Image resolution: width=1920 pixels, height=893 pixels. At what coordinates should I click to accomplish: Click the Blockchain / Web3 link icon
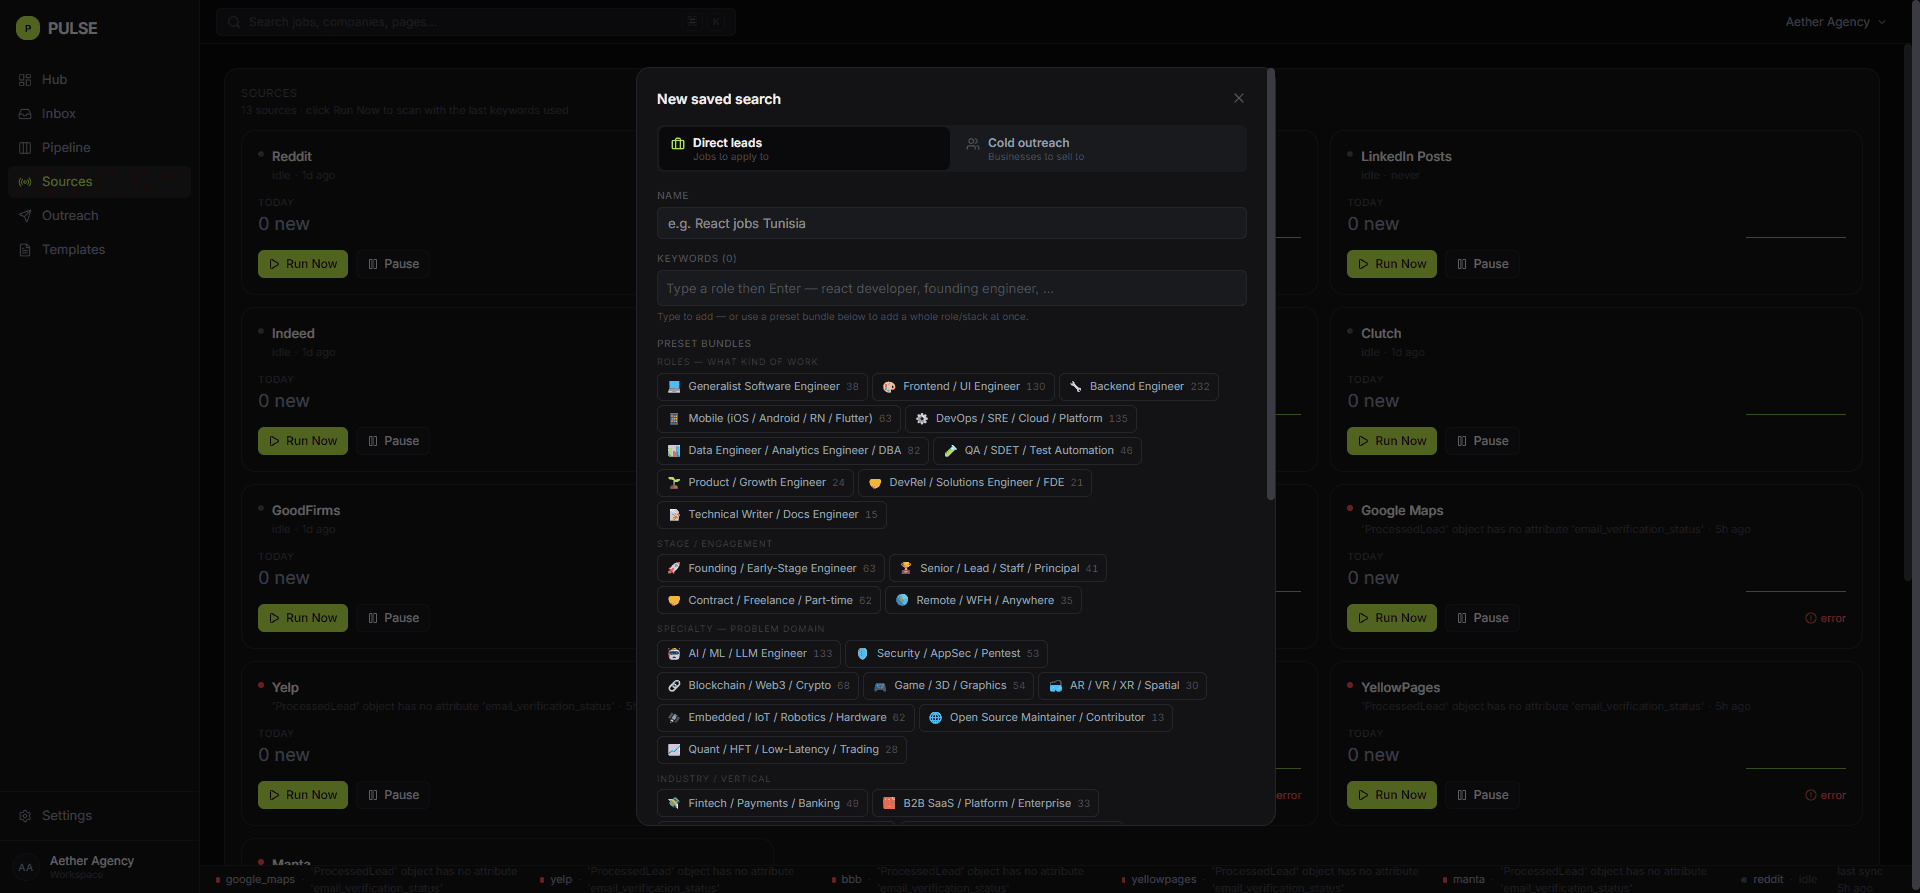(674, 686)
